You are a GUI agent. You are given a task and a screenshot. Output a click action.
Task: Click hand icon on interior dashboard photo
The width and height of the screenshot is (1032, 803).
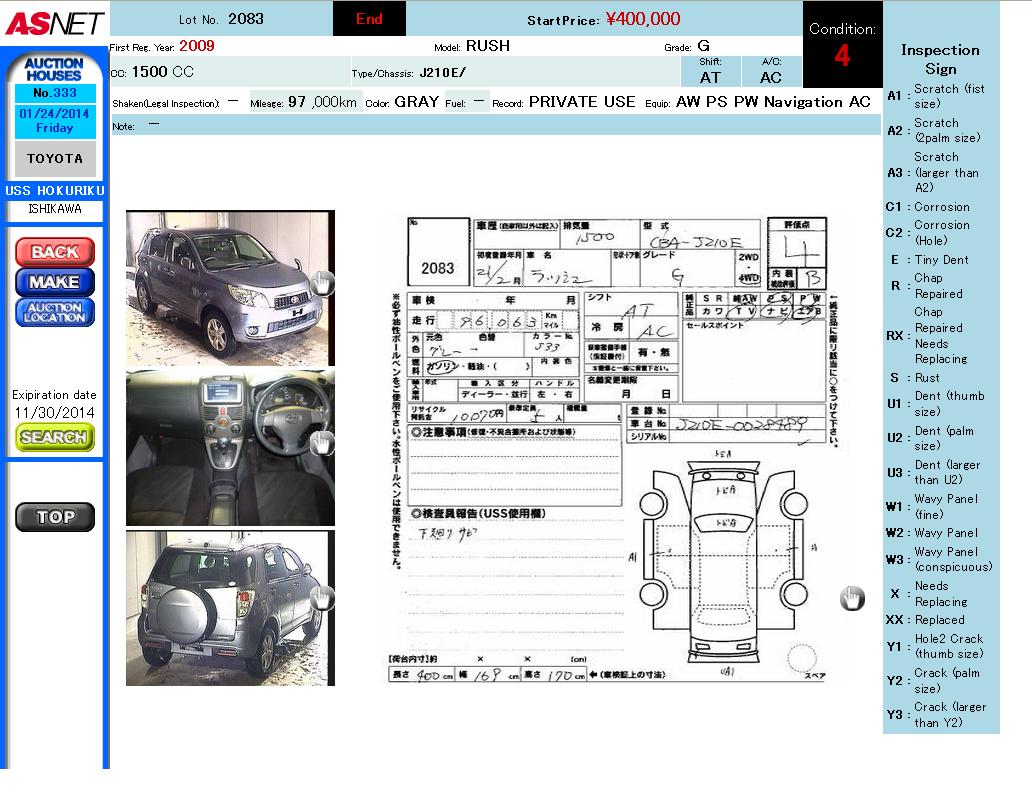pos(321,443)
